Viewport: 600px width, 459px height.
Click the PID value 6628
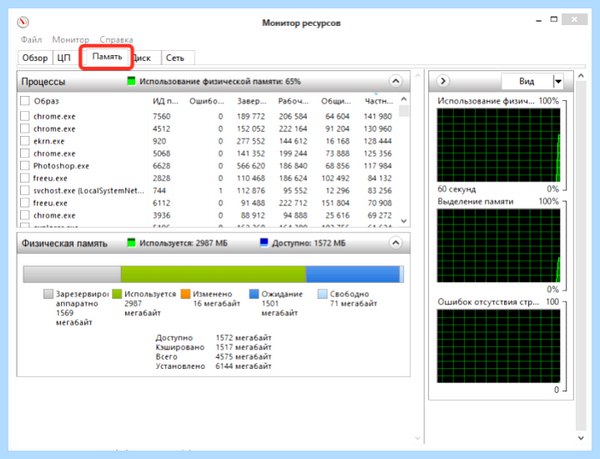click(161, 166)
